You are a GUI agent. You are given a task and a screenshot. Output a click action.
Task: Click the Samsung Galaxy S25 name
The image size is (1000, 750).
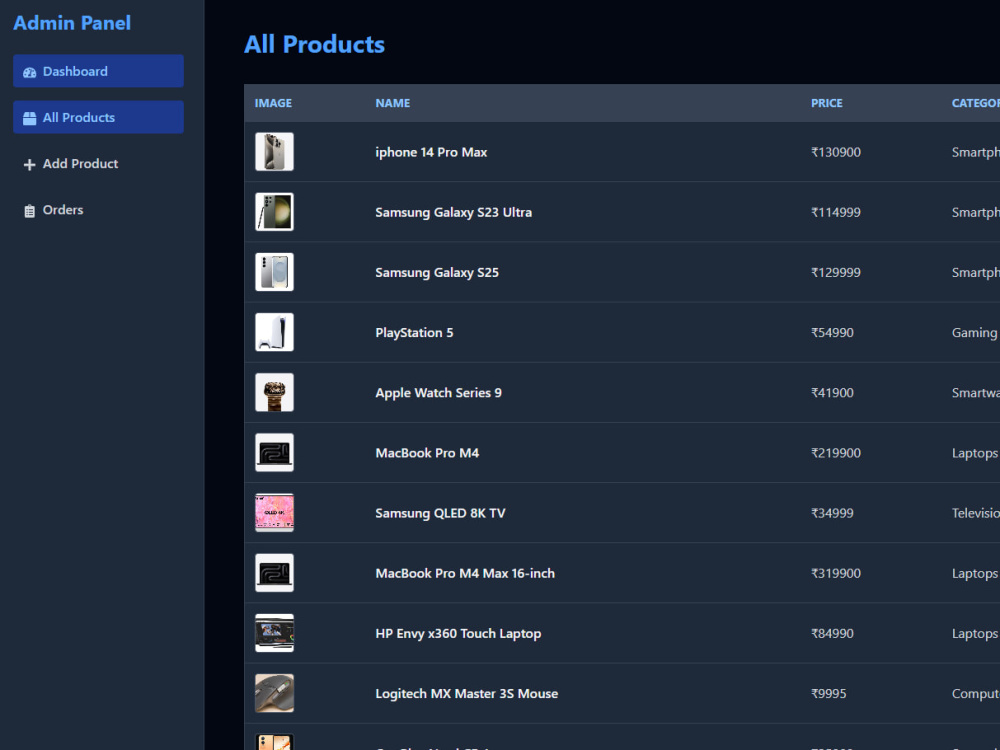(x=437, y=272)
